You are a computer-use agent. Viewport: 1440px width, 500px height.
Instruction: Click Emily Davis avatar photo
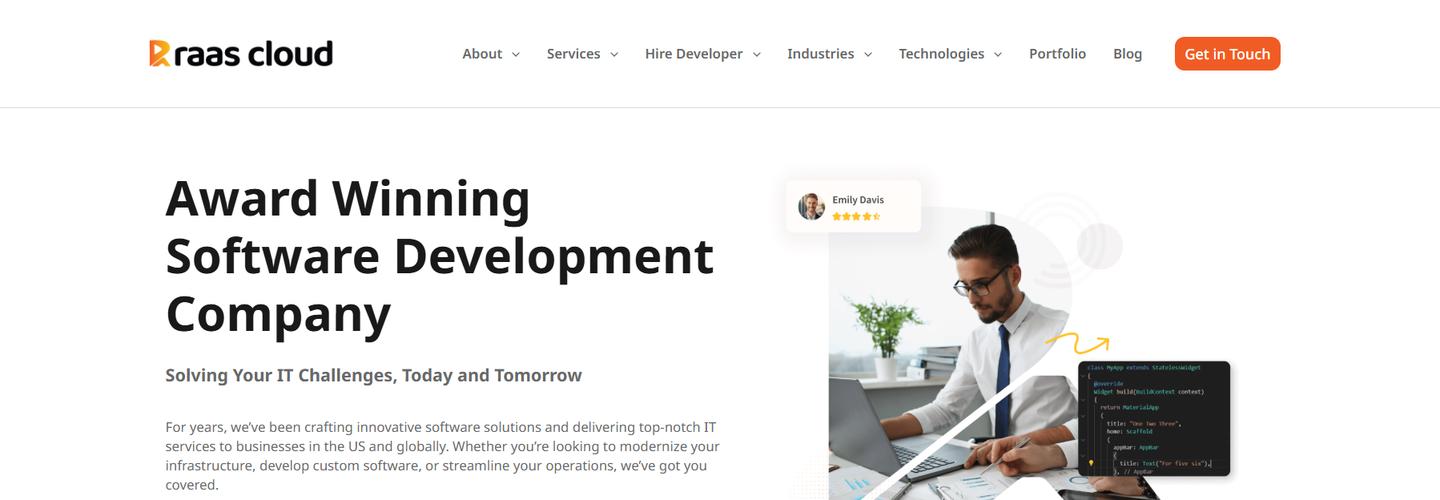[x=811, y=207]
